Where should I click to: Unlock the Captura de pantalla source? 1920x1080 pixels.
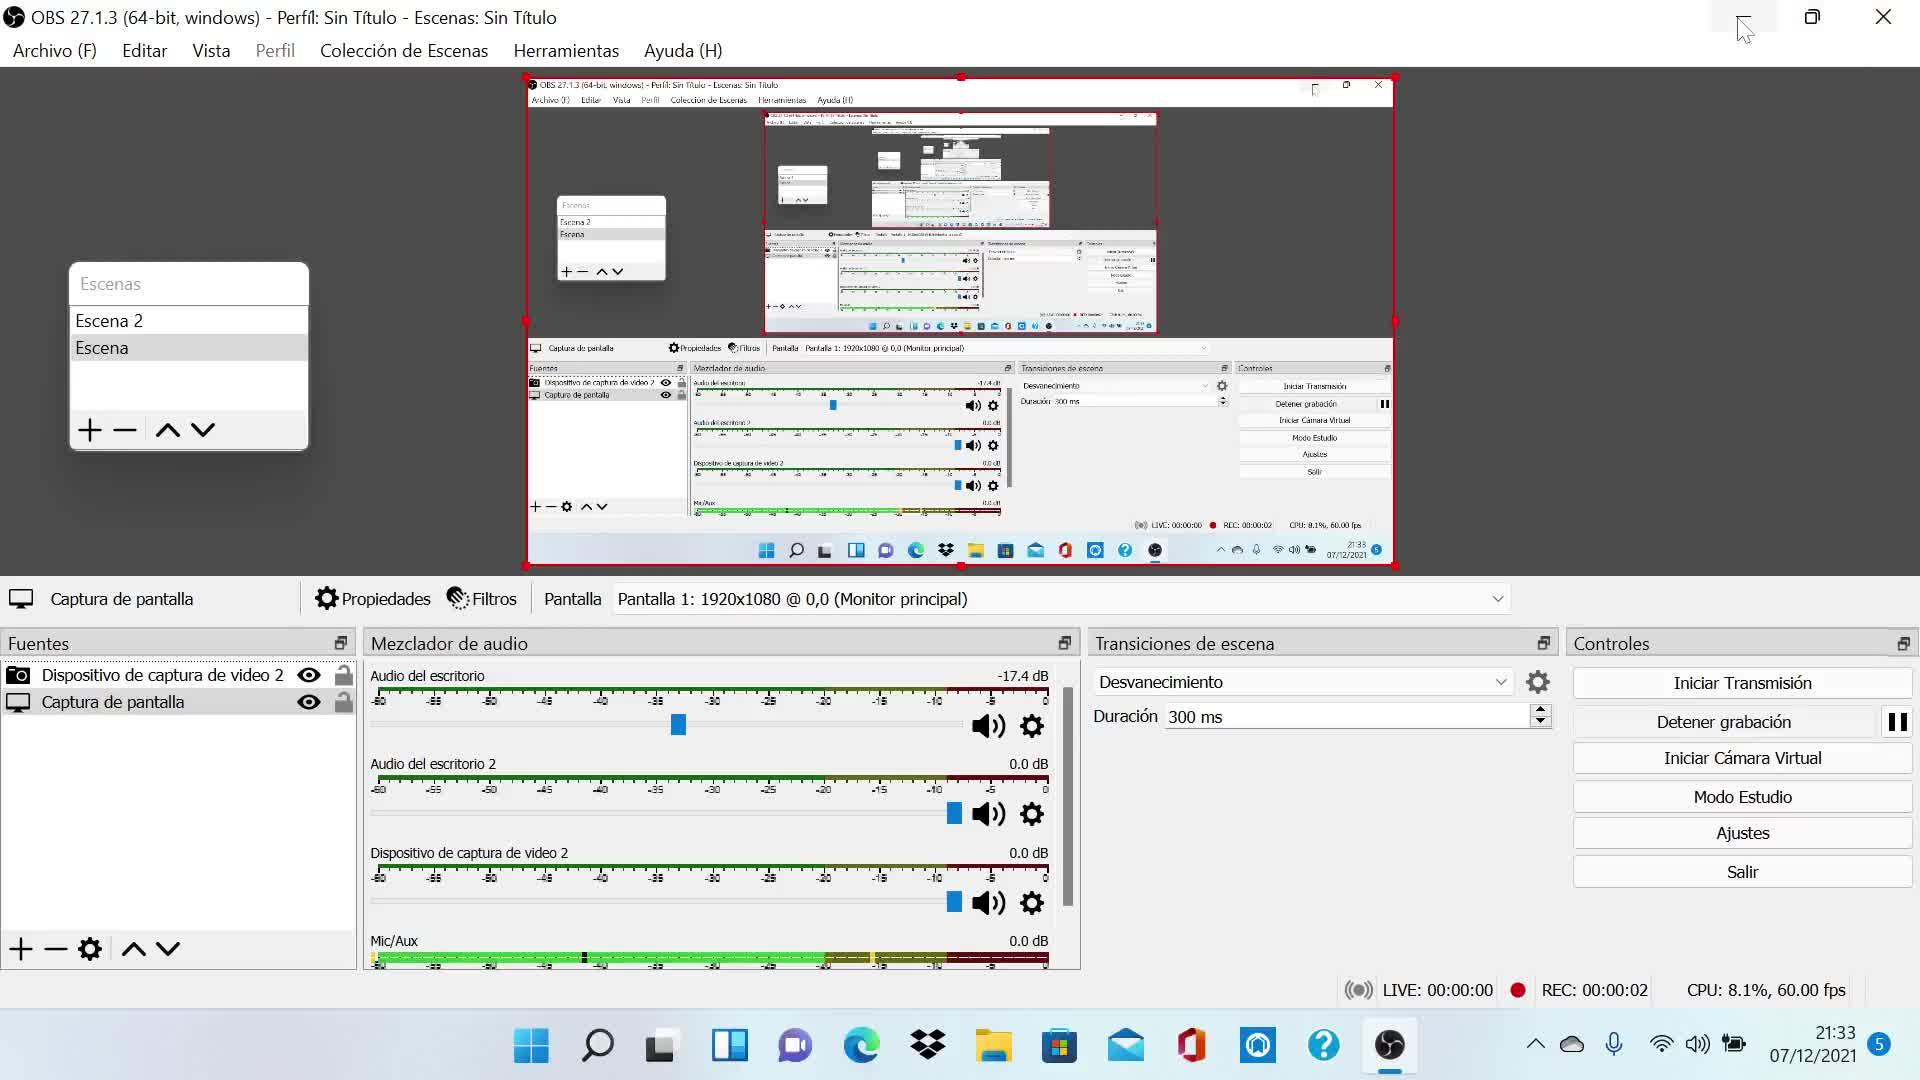343,702
